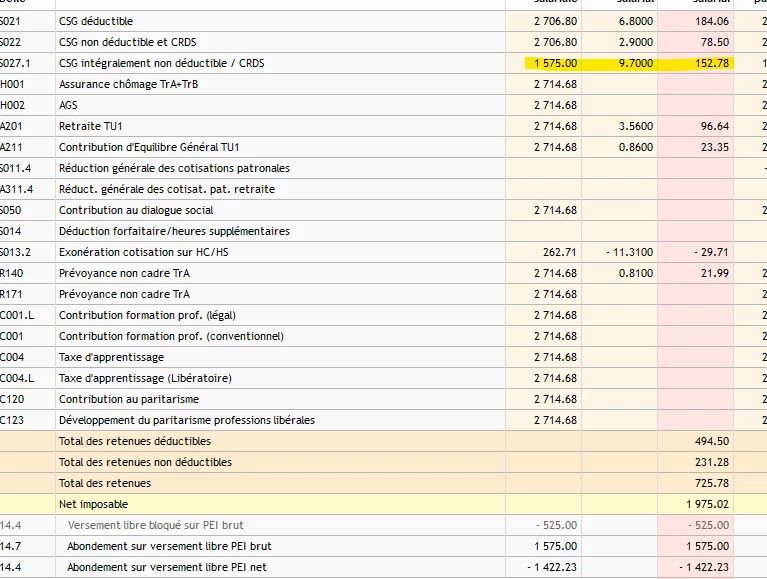
Task: Click highlighted base value 1 575.00
Action: tap(556, 63)
